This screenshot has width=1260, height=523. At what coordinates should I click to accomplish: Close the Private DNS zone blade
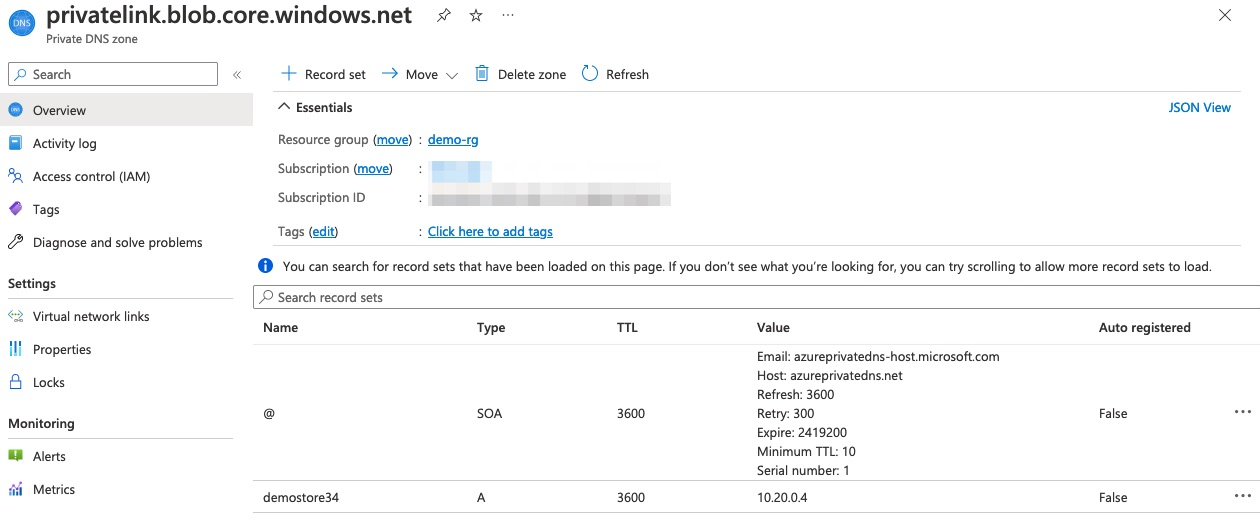(1225, 15)
